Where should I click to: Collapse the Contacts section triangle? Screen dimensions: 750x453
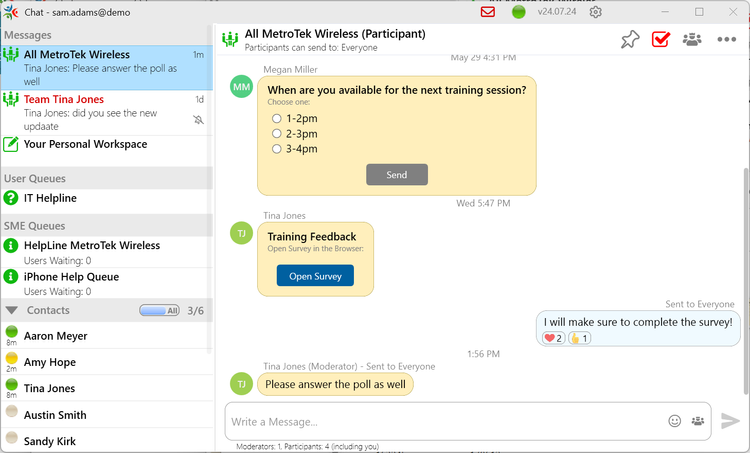[11, 310]
